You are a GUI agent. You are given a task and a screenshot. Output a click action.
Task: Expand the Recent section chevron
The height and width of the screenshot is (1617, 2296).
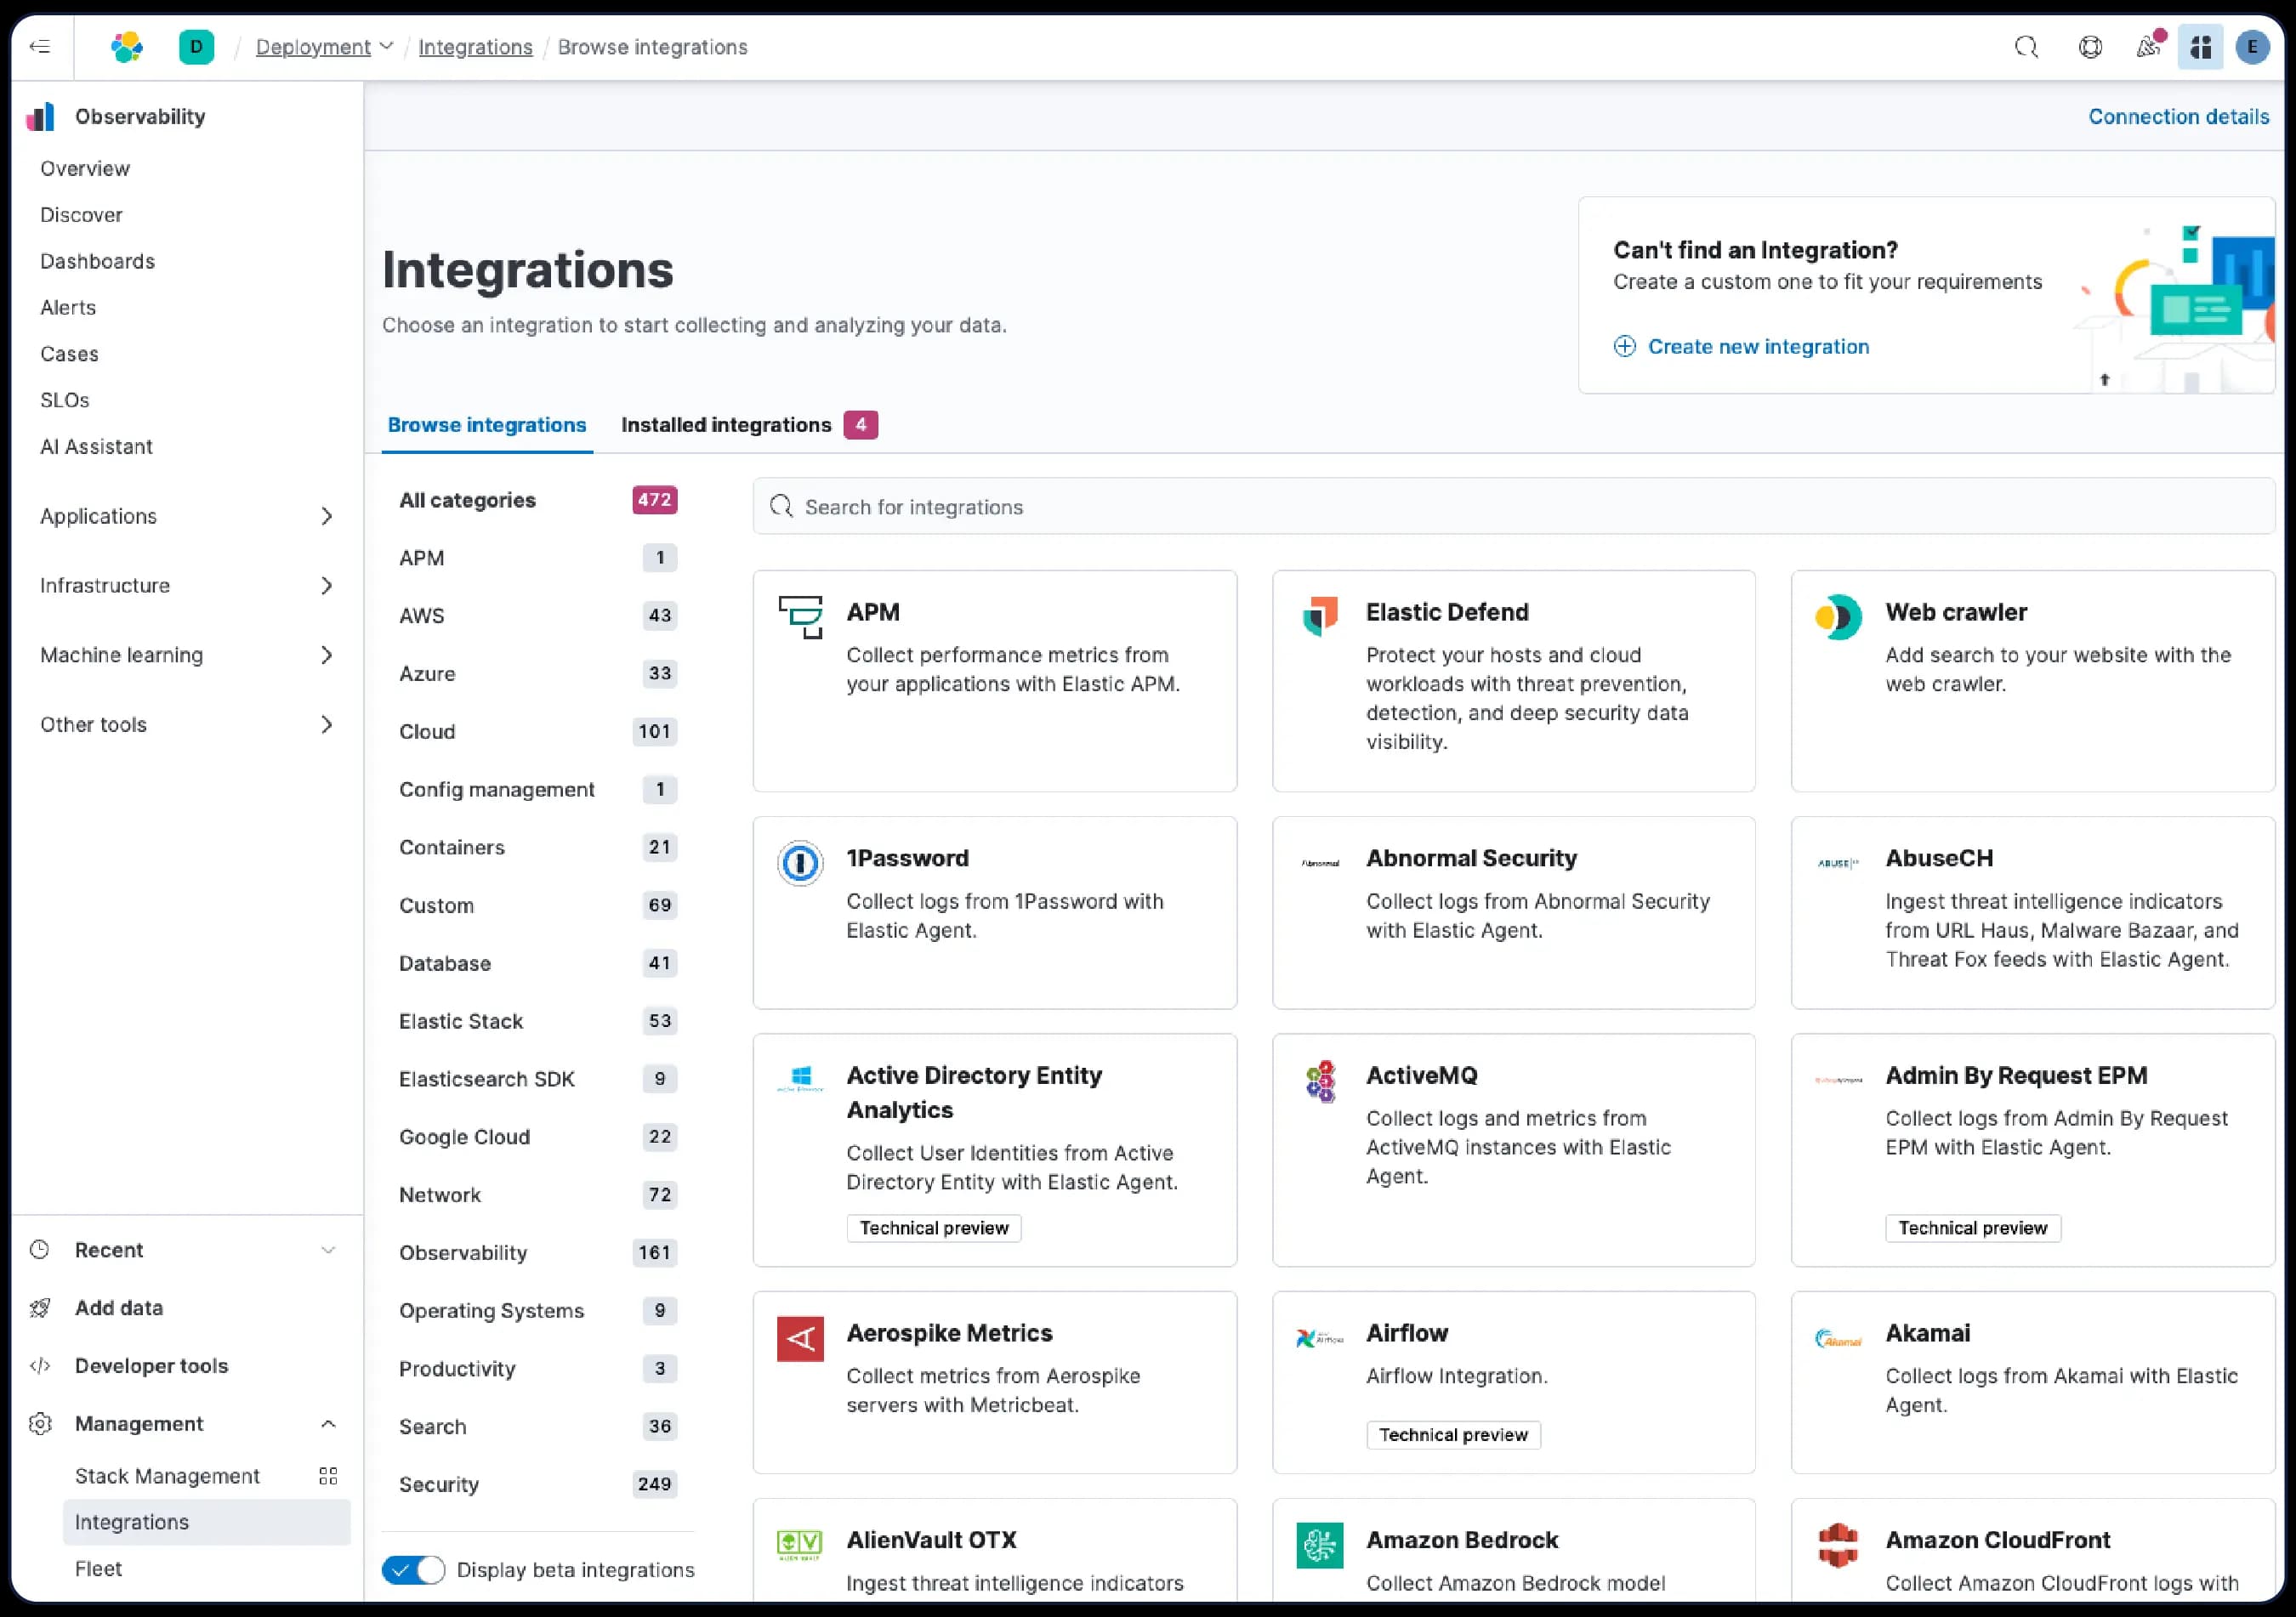[x=328, y=1249]
